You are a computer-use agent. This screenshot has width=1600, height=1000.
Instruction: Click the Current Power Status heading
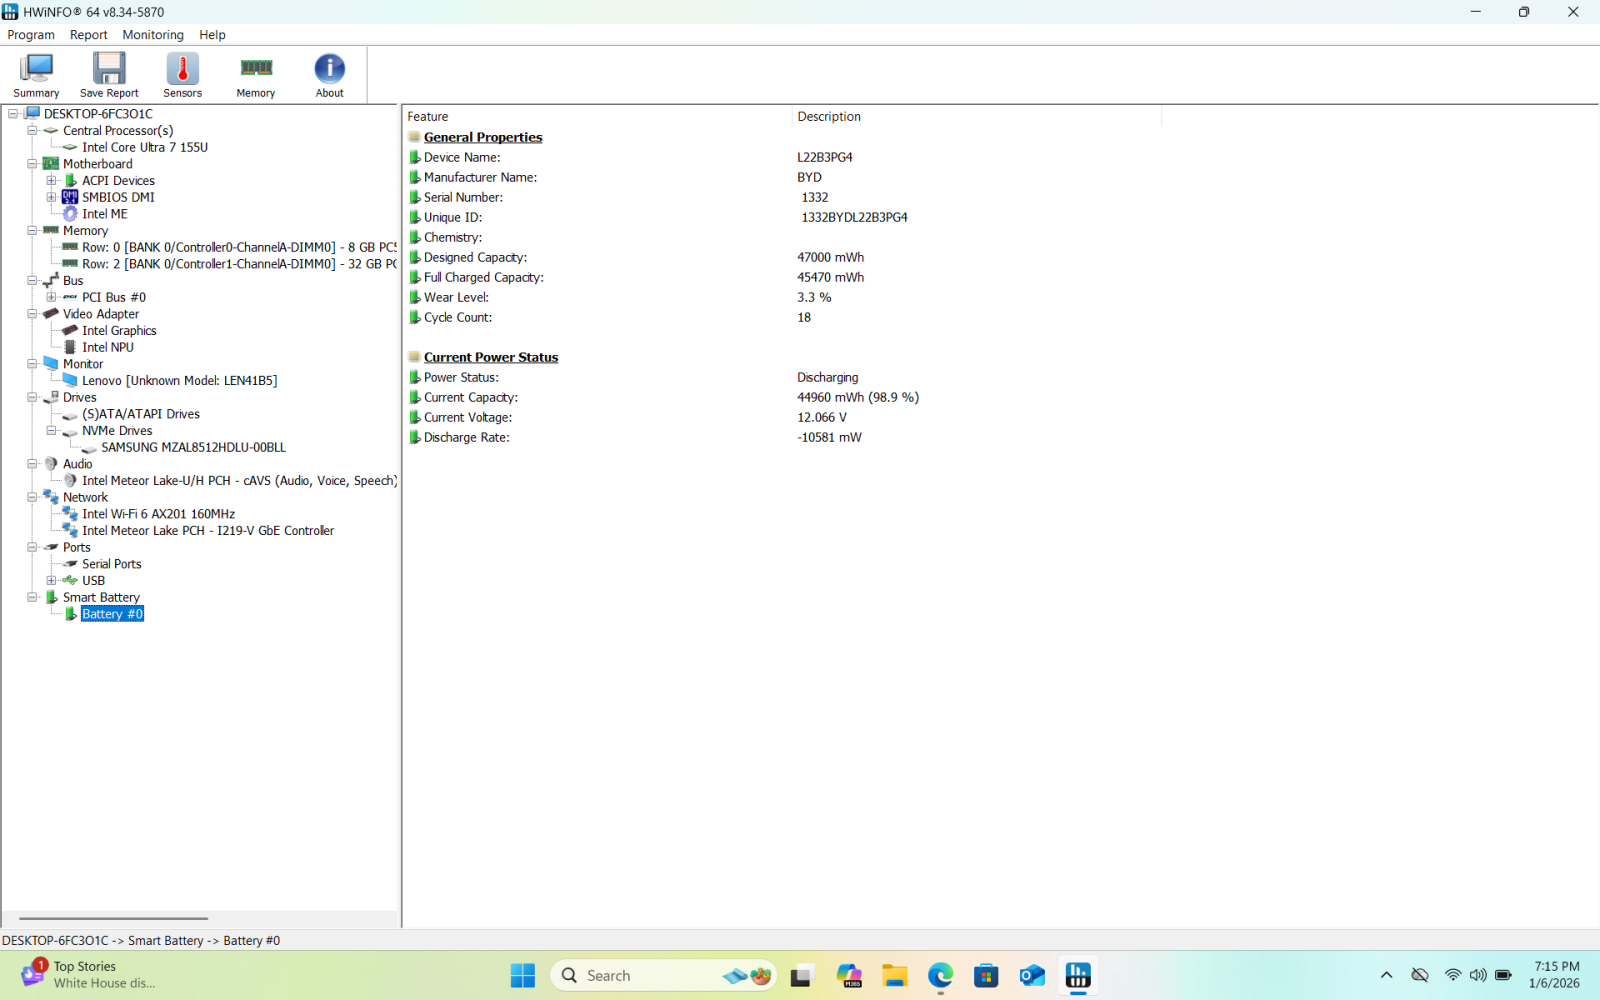[x=491, y=357]
